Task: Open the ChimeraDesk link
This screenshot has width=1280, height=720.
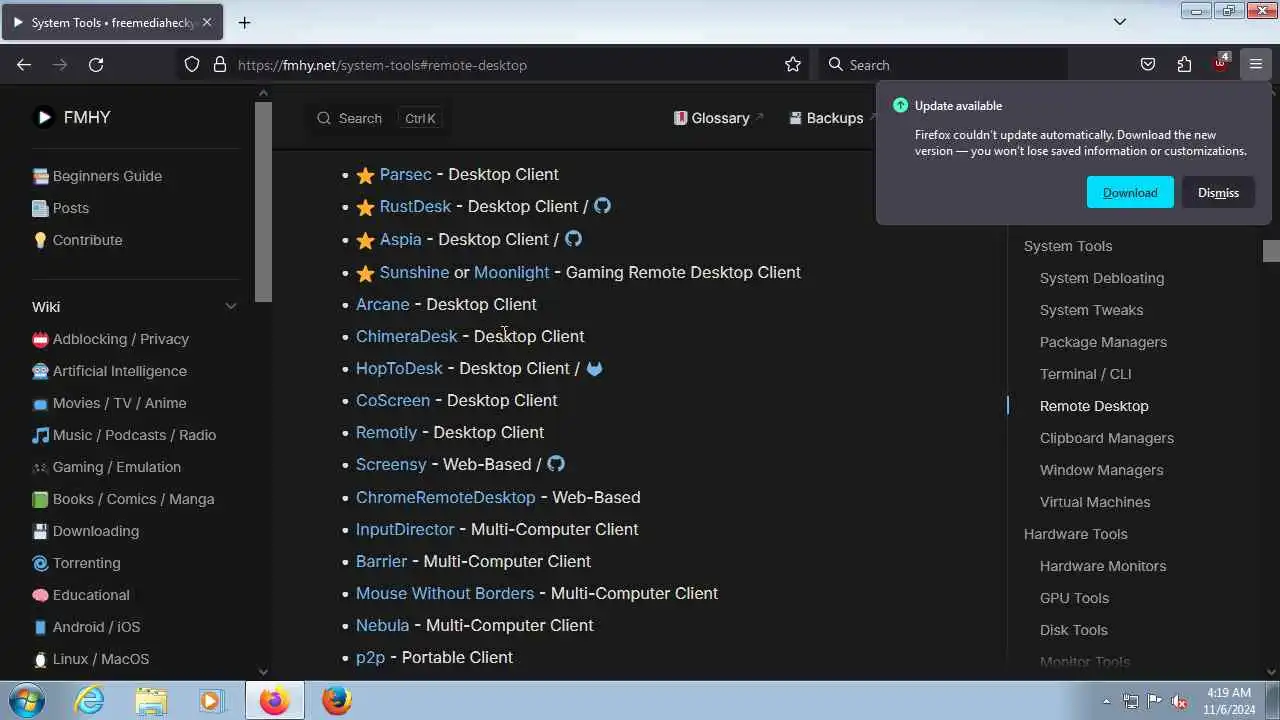Action: coord(406,336)
